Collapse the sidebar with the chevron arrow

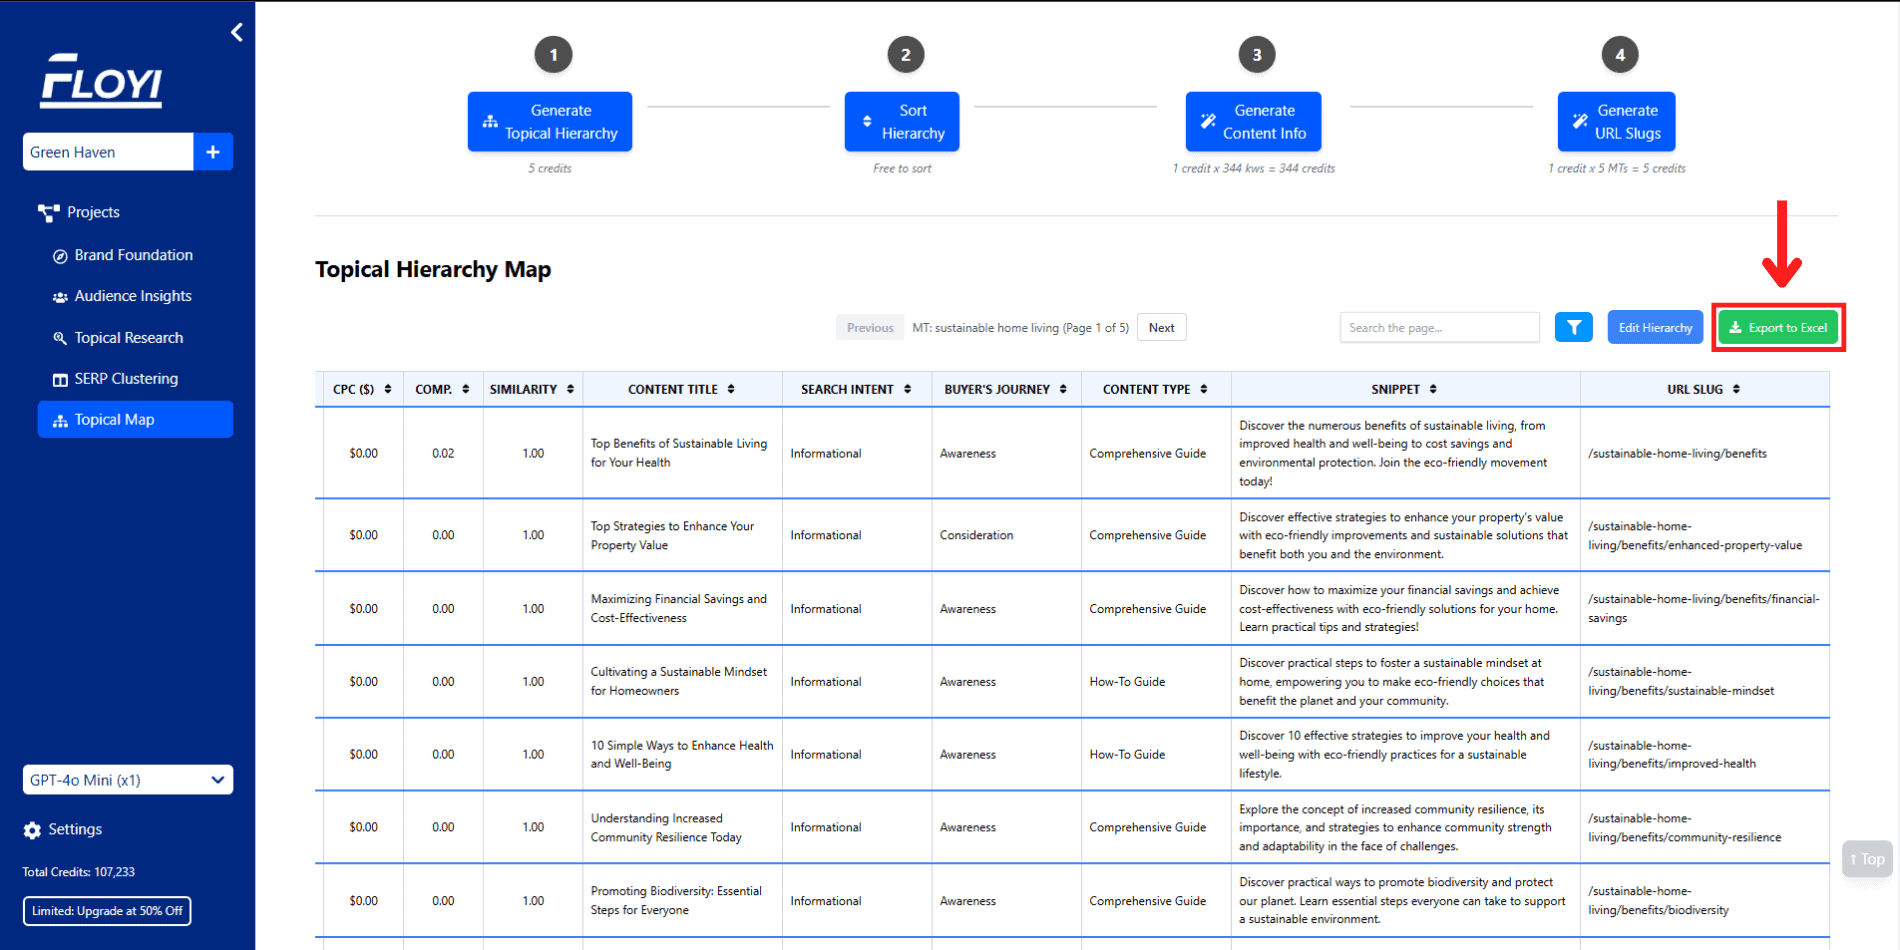237,32
